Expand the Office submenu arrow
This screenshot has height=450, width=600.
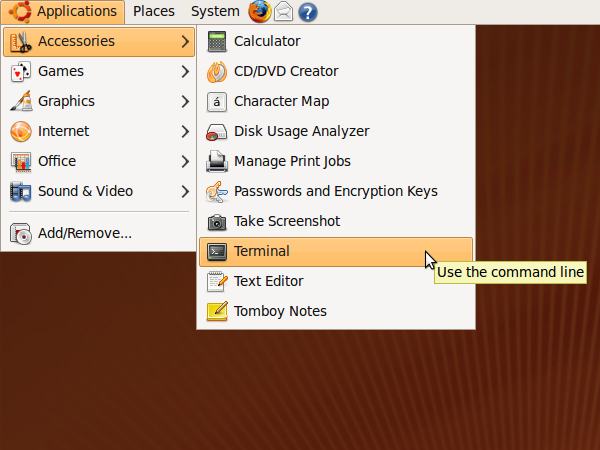pos(185,161)
